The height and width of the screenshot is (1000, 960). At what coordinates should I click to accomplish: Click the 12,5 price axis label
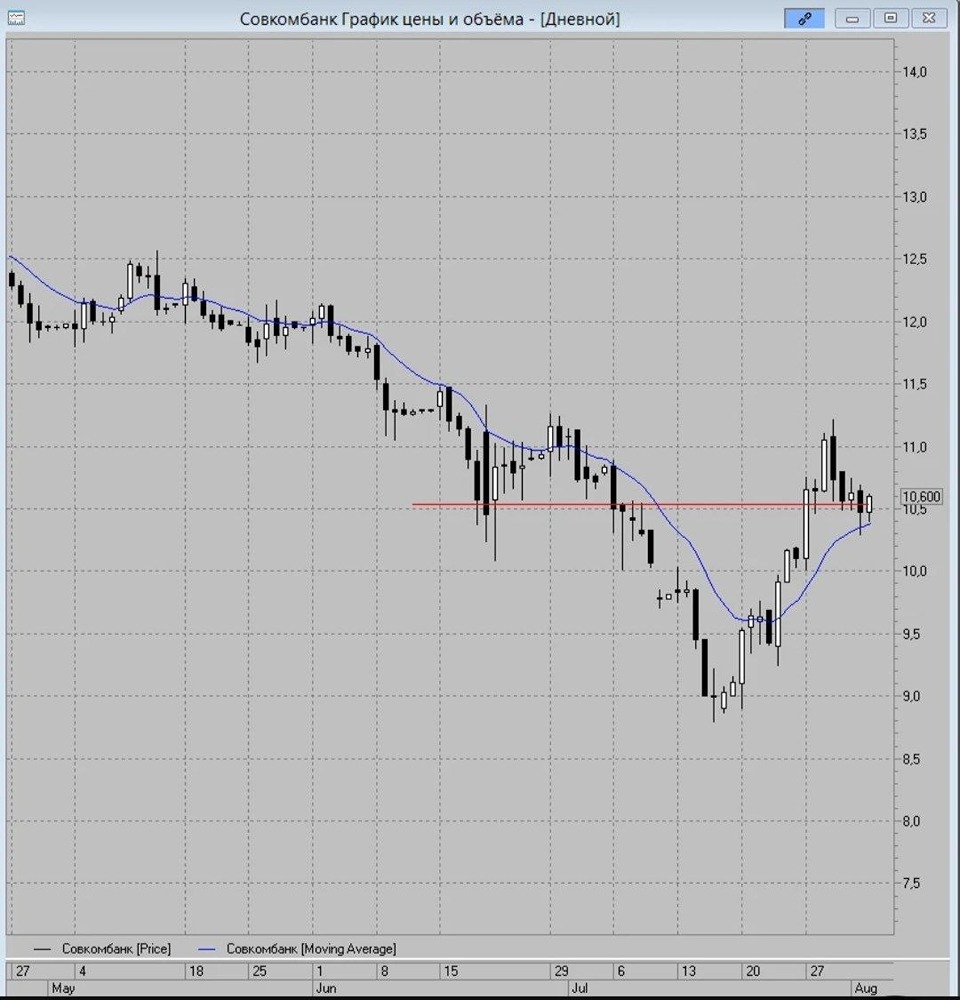pyautogui.click(x=914, y=259)
